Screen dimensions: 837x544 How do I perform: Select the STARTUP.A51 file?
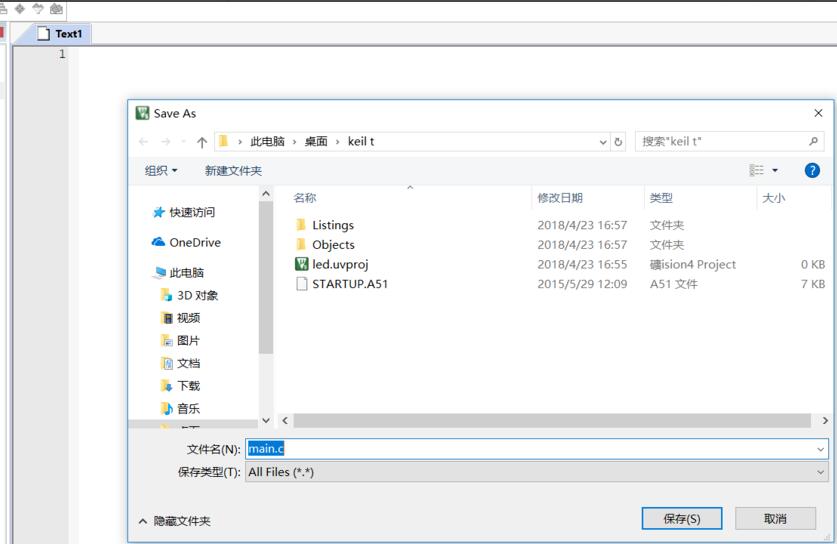point(349,284)
